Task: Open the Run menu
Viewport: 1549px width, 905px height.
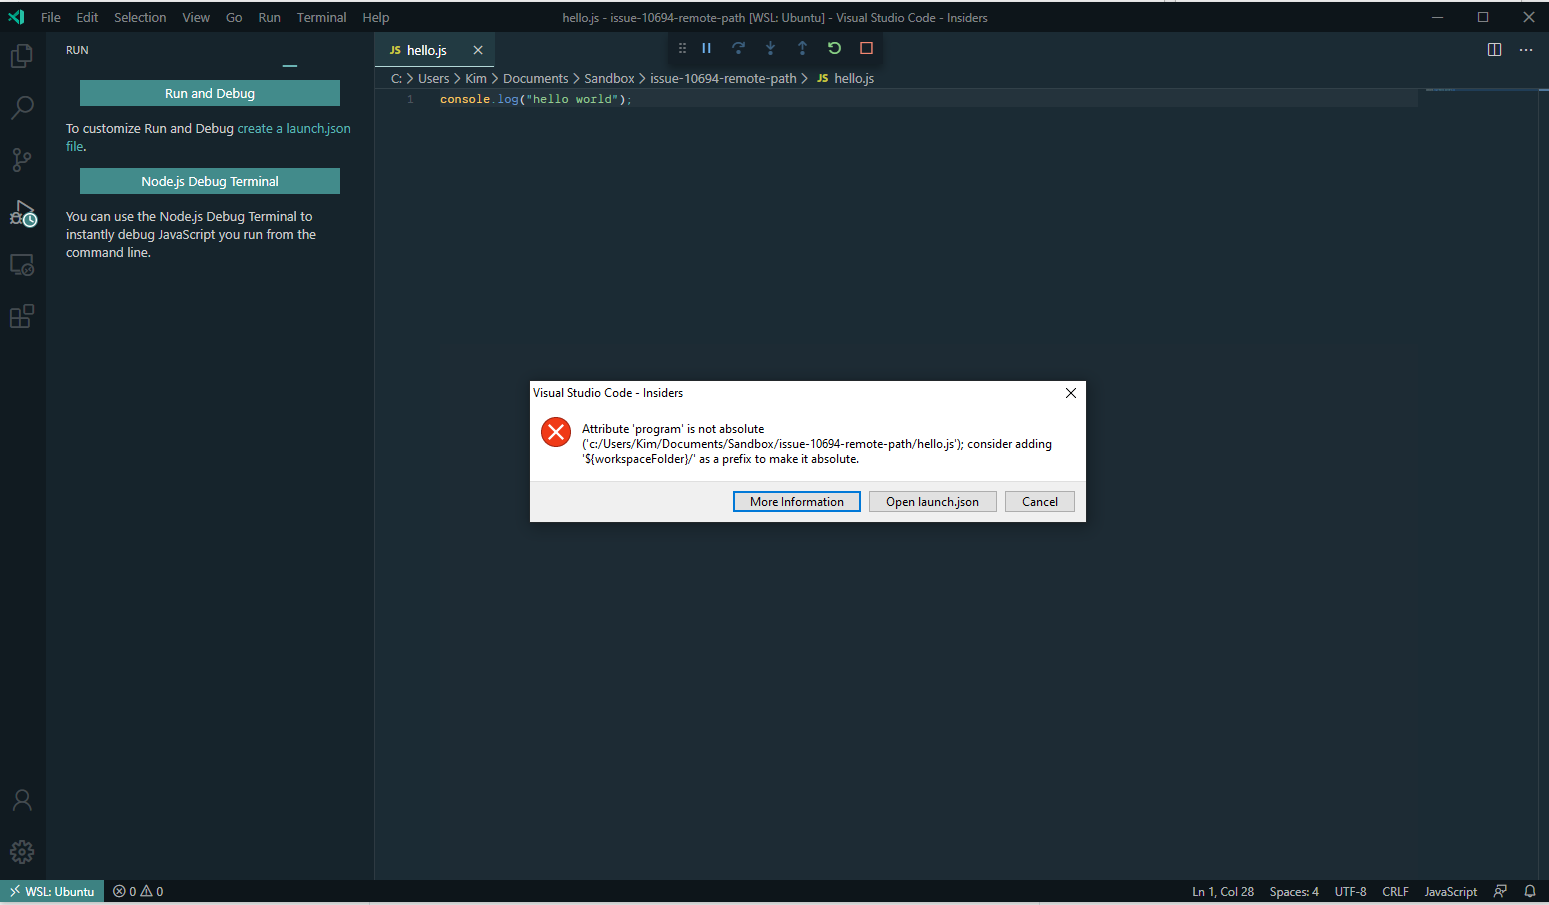Action: tap(269, 17)
